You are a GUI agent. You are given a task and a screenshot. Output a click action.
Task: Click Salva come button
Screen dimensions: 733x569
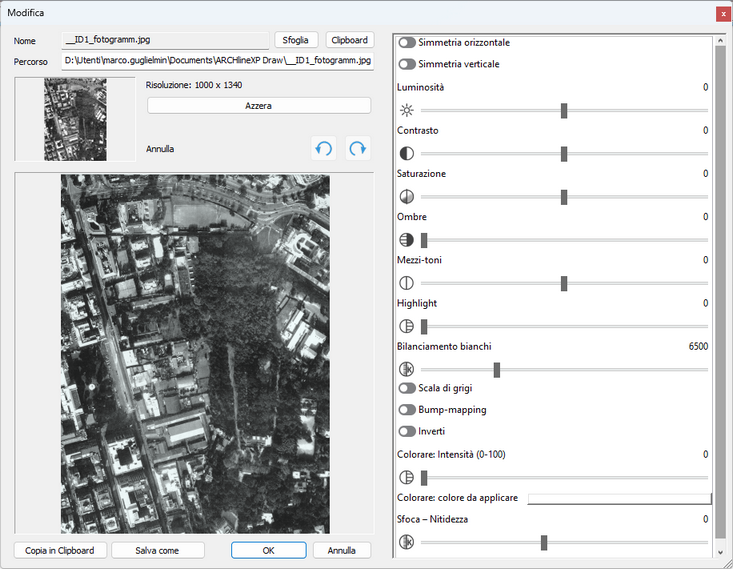pos(158,550)
